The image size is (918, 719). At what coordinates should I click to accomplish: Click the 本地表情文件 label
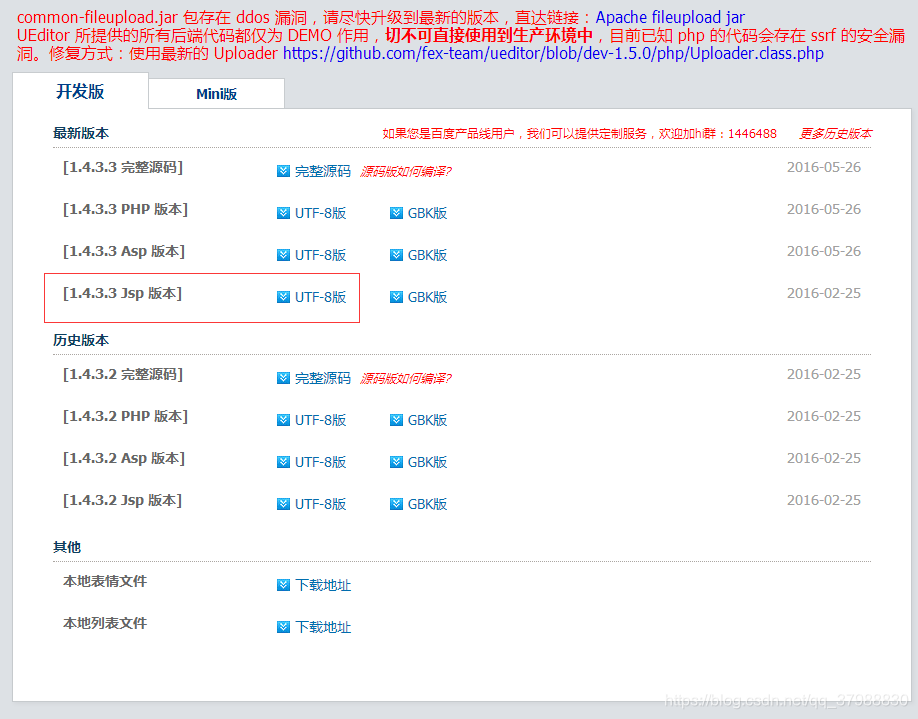click(105, 581)
